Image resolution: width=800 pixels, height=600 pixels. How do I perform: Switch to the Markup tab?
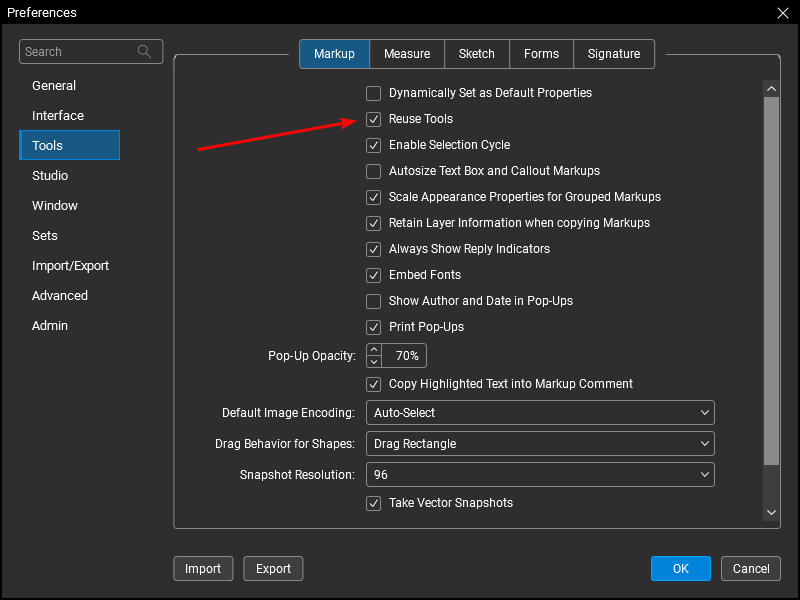334,54
